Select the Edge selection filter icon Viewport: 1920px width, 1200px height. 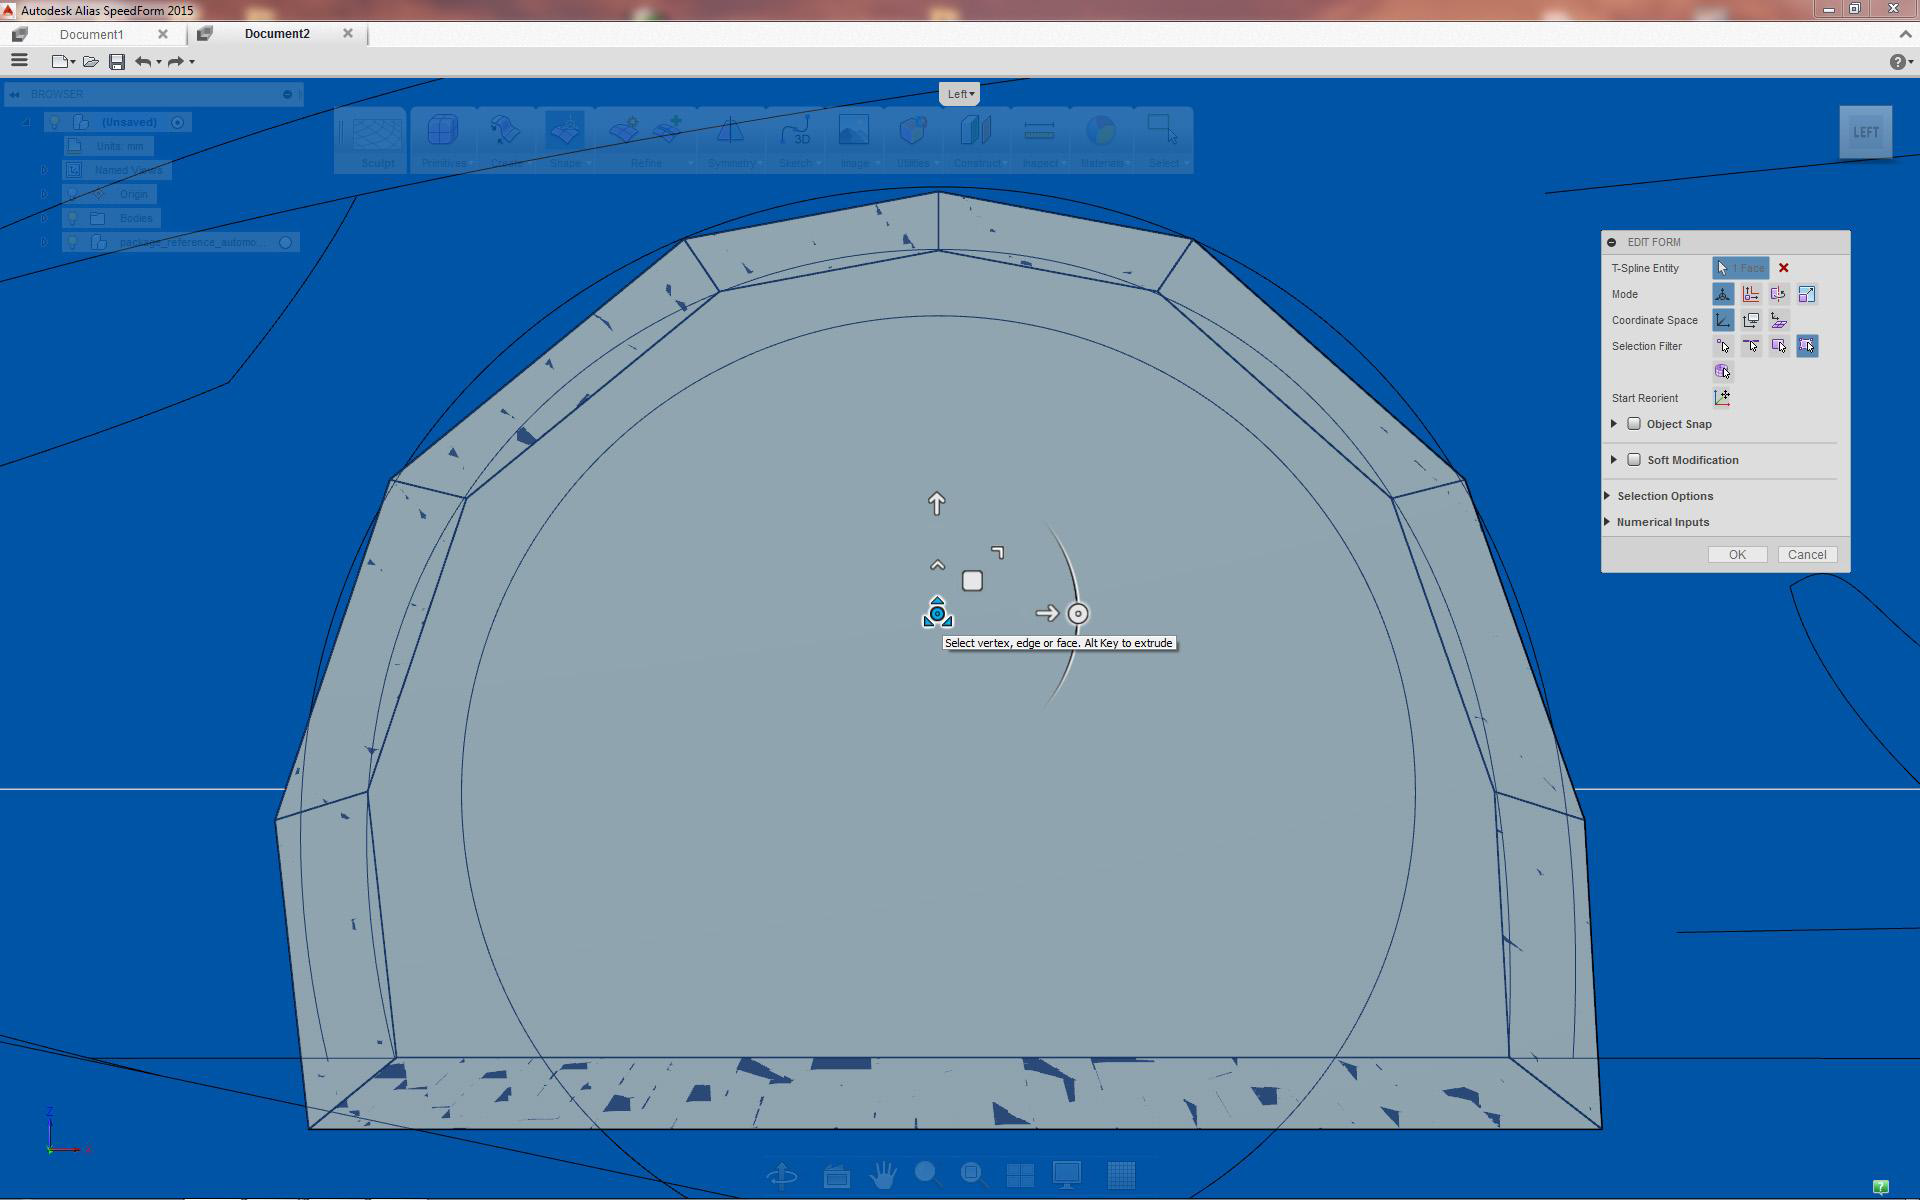point(1750,346)
